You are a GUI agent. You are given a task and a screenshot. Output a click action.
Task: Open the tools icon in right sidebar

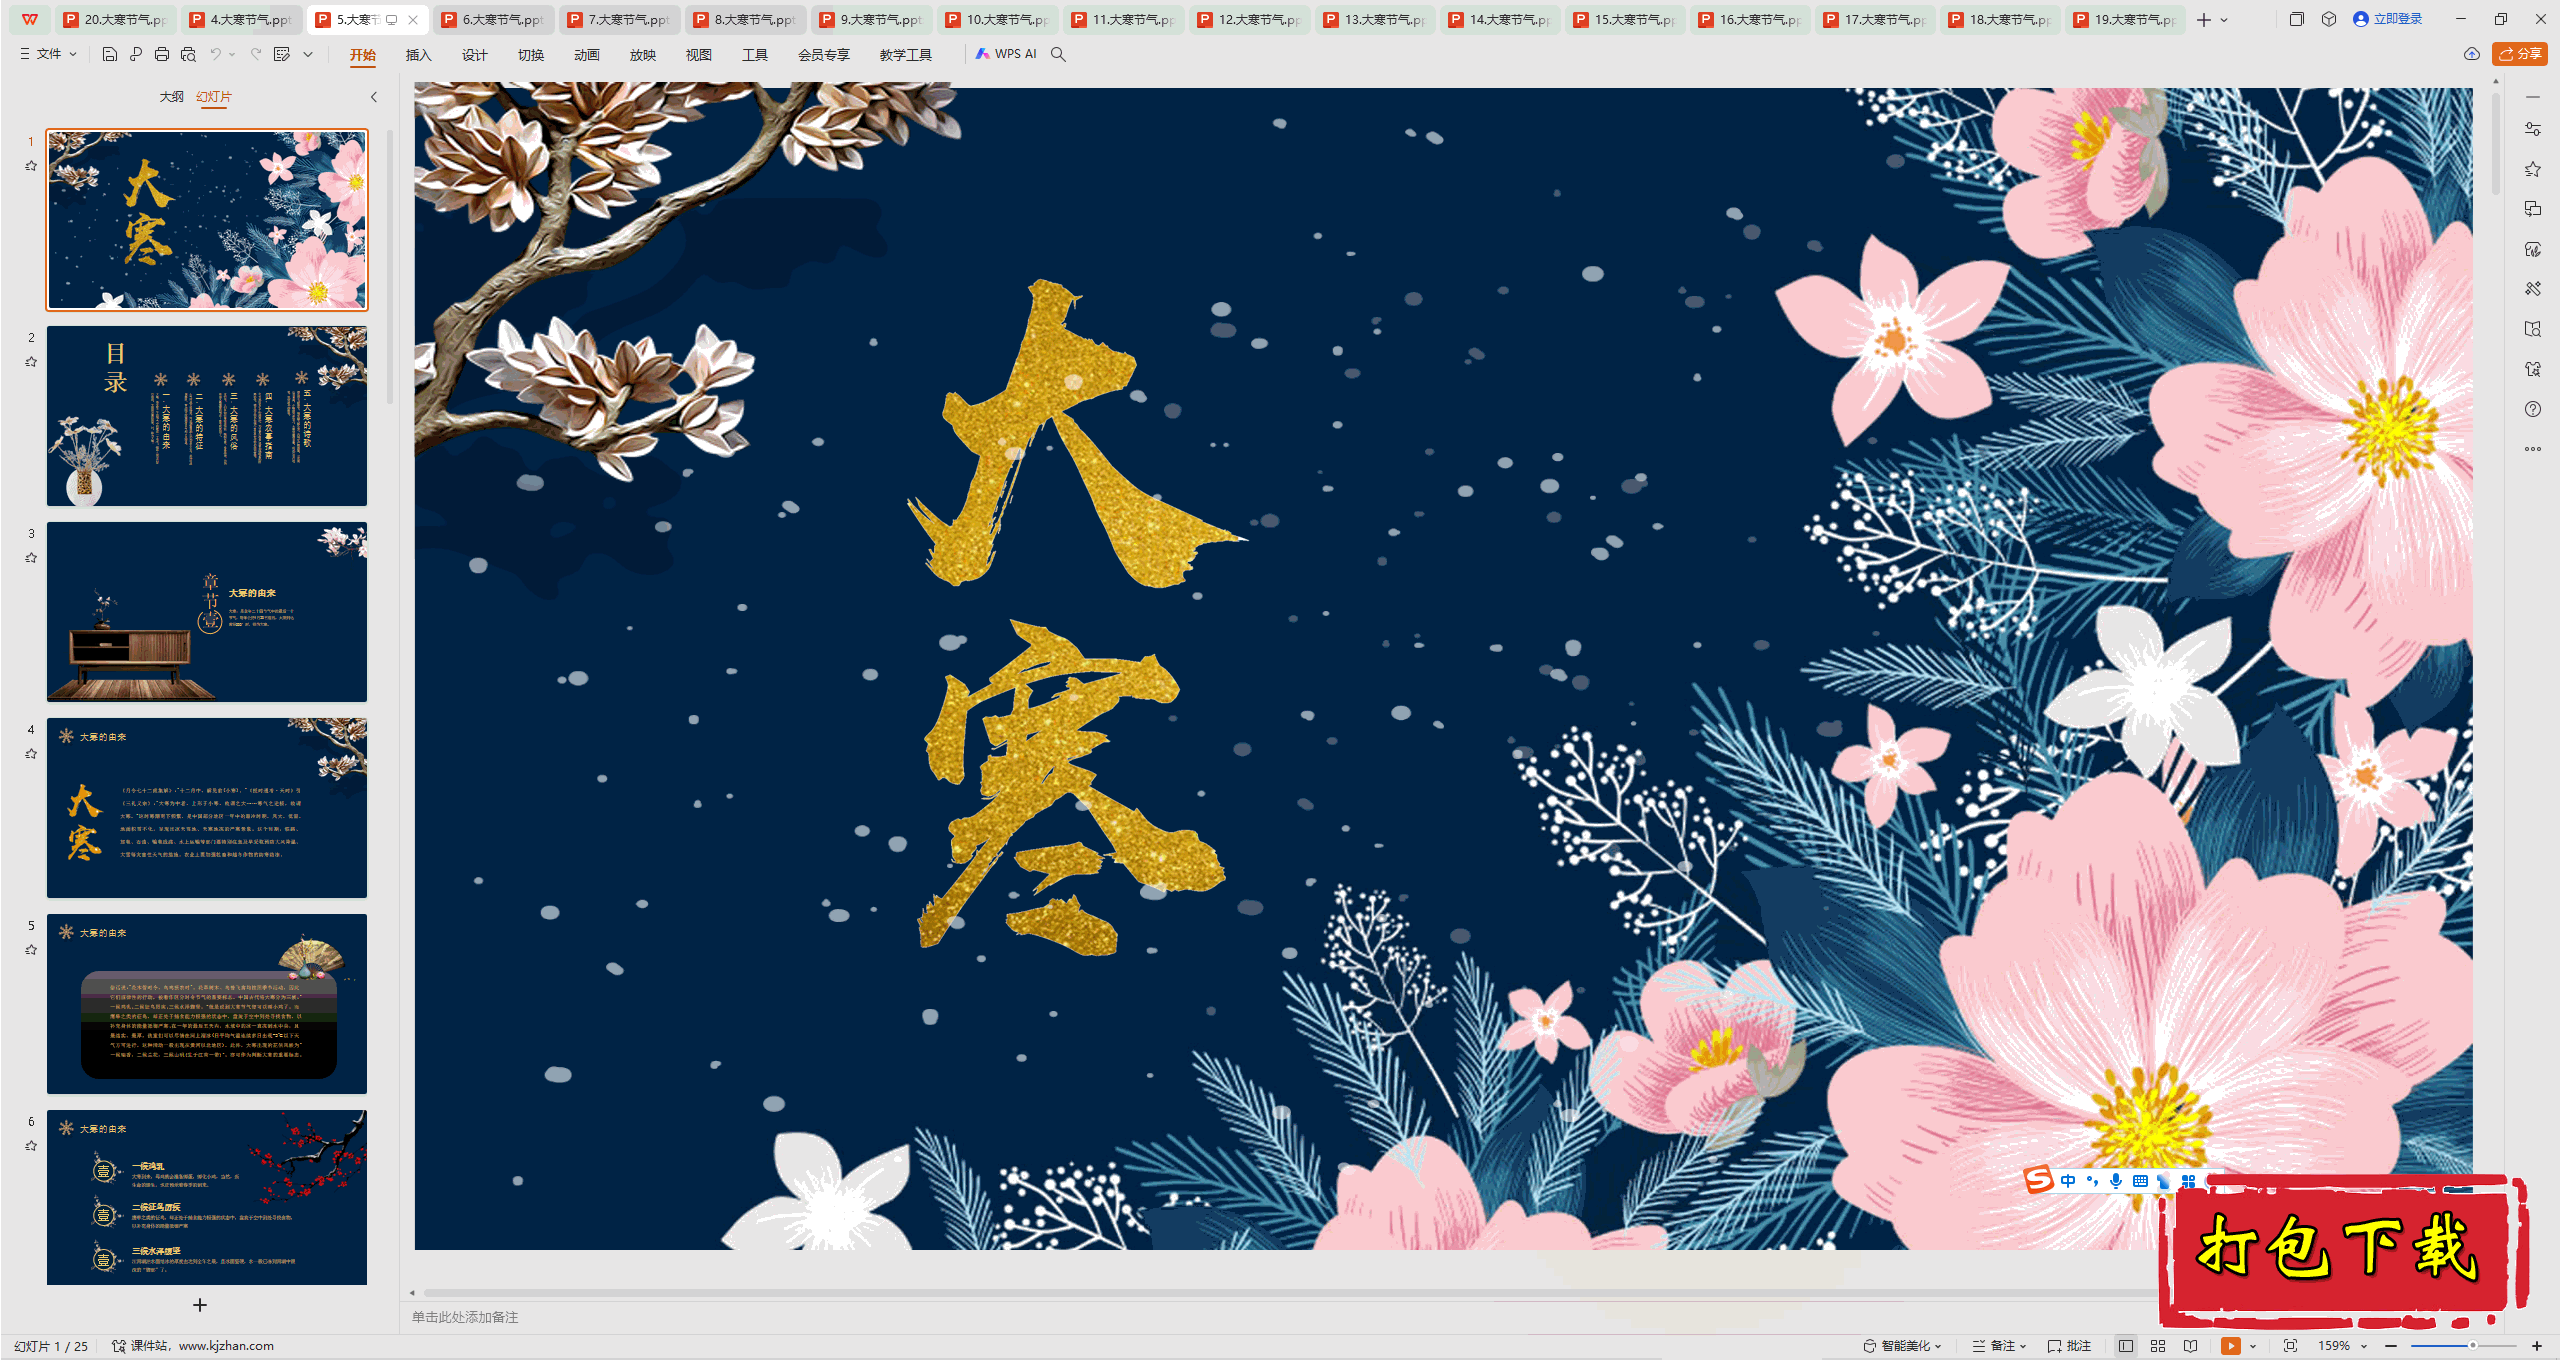coord(2533,289)
